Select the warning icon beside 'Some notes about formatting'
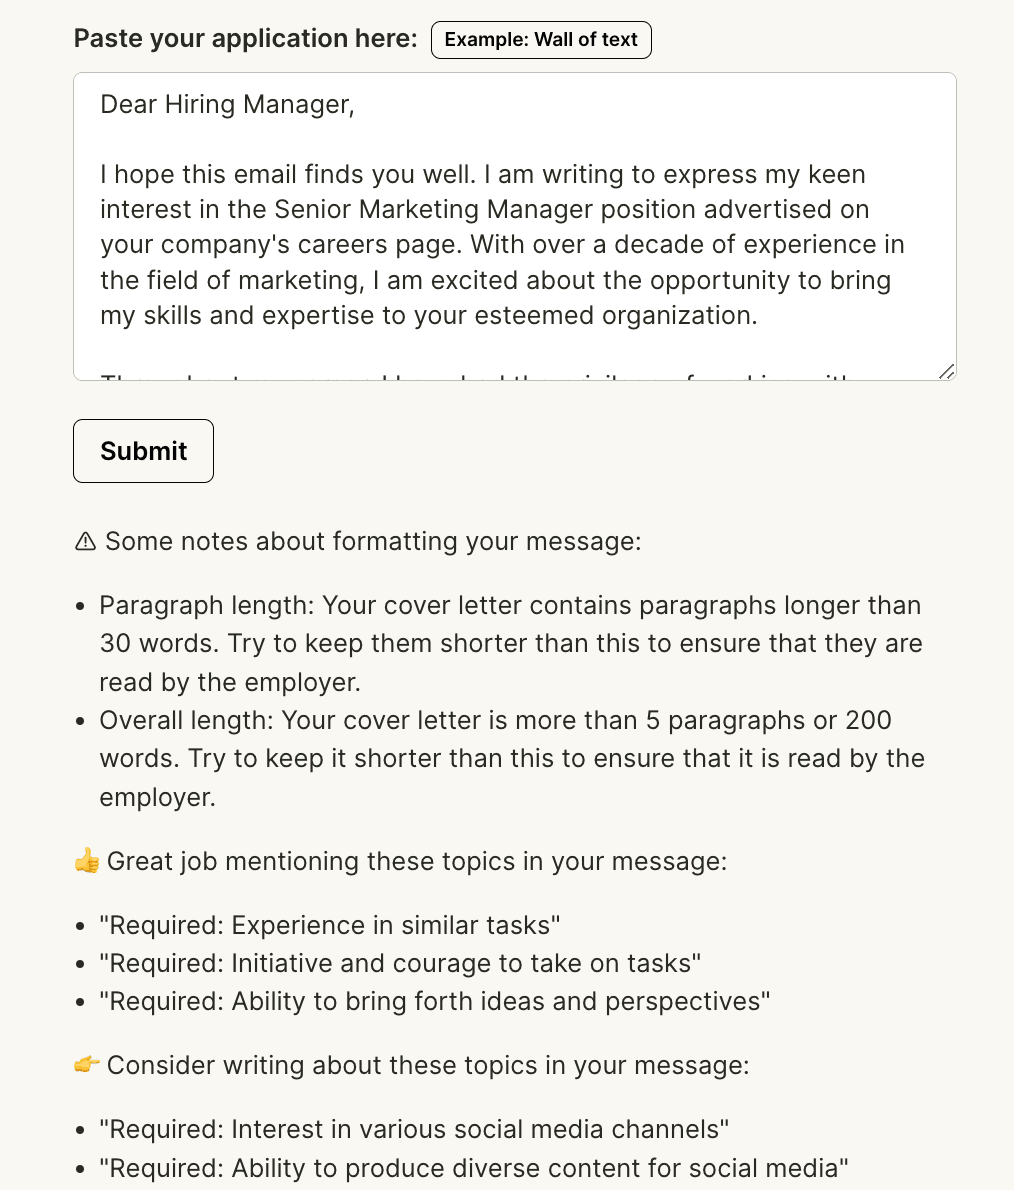 tap(85, 540)
